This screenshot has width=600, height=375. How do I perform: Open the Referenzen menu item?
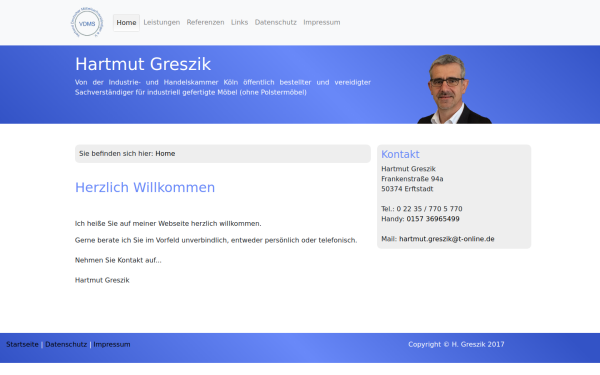205,23
